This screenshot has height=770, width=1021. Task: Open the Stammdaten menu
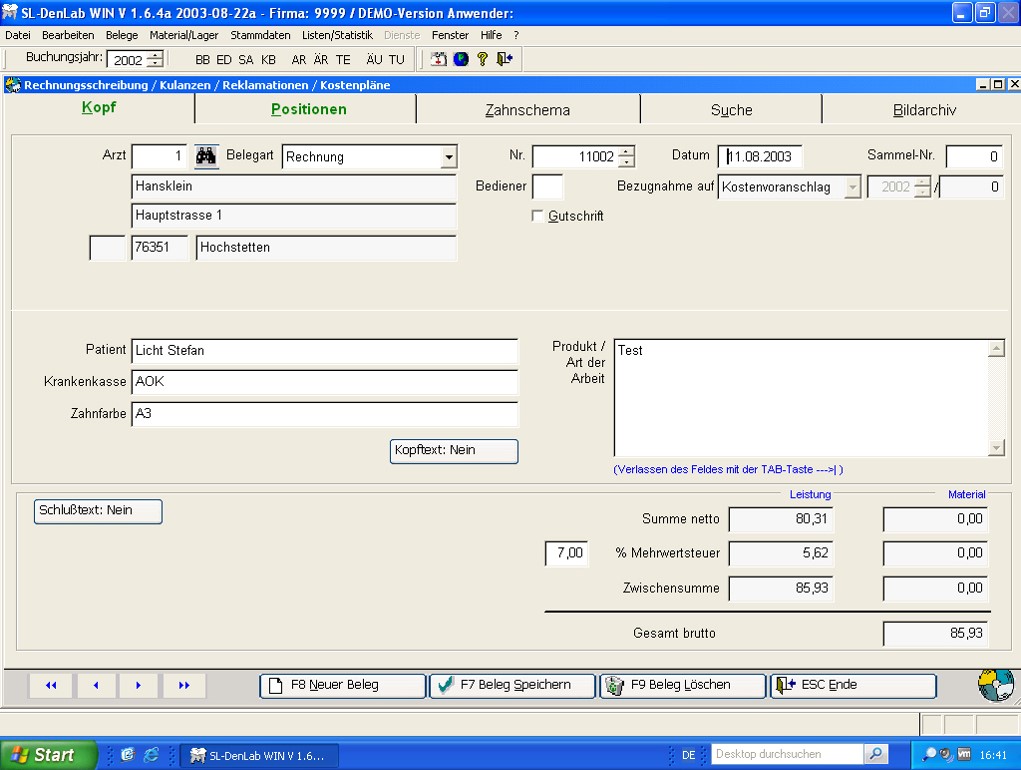point(260,35)
